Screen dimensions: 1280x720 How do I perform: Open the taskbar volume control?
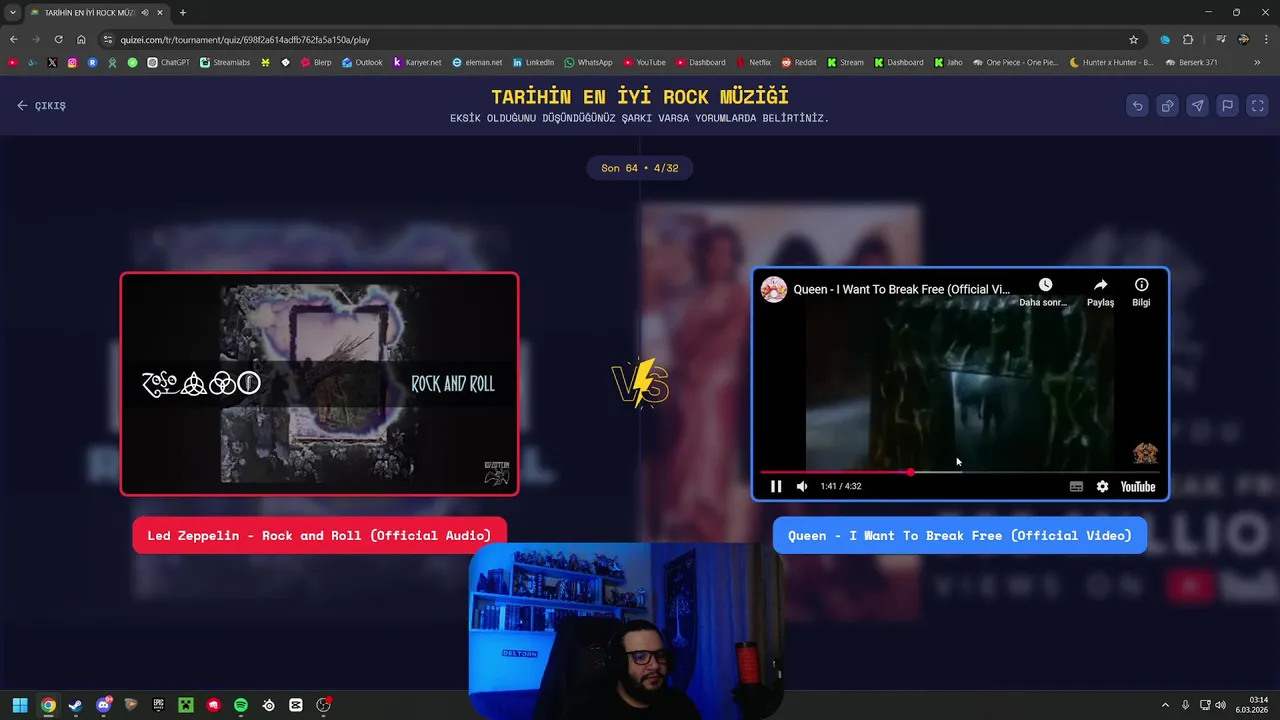1220,705
